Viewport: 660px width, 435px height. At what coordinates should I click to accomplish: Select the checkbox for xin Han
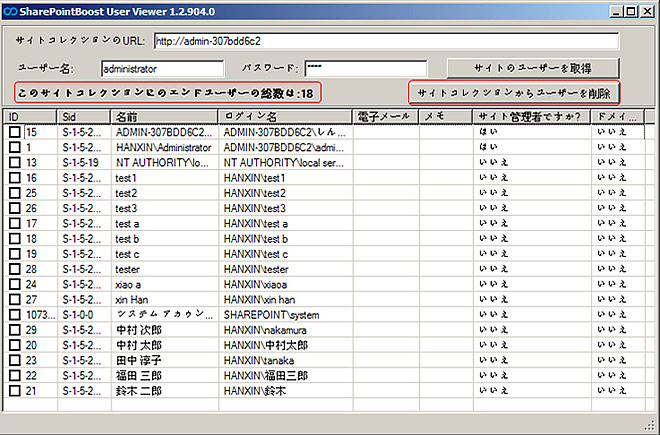(x=15, y=299)
